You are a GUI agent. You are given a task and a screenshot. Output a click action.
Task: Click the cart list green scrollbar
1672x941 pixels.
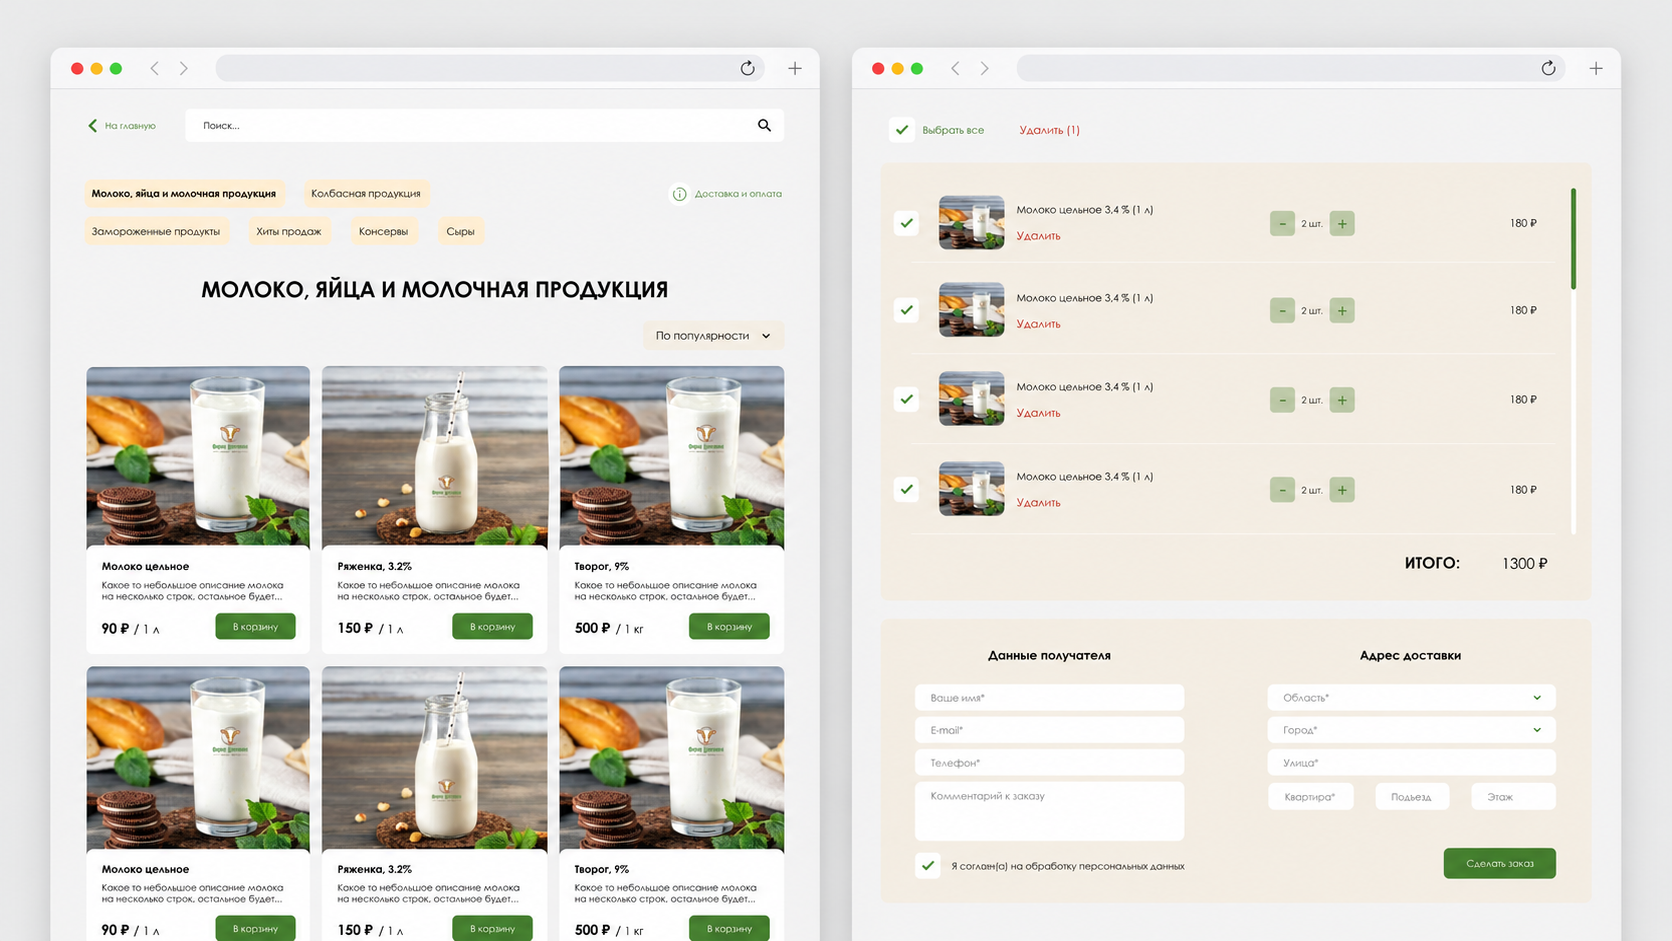(1573, 238)
